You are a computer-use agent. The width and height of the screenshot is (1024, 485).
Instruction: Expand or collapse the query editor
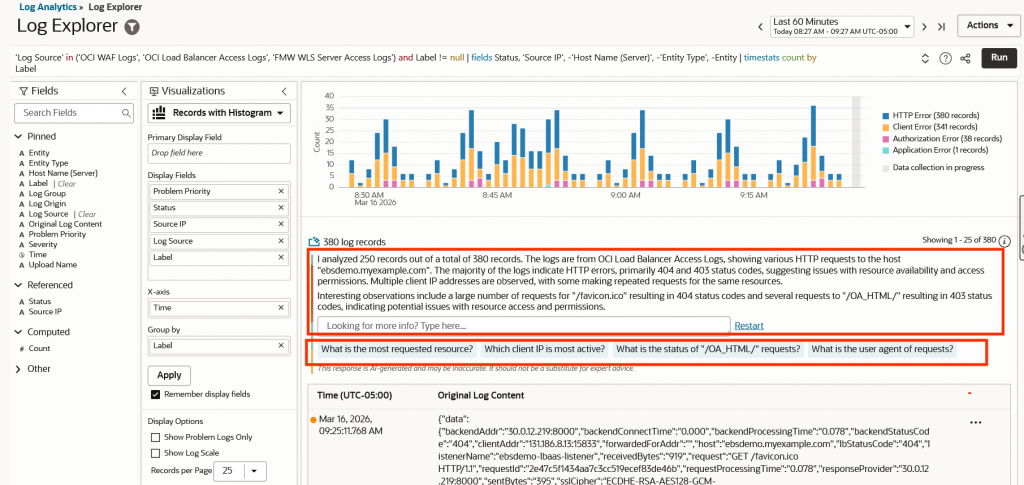(925, 58)
